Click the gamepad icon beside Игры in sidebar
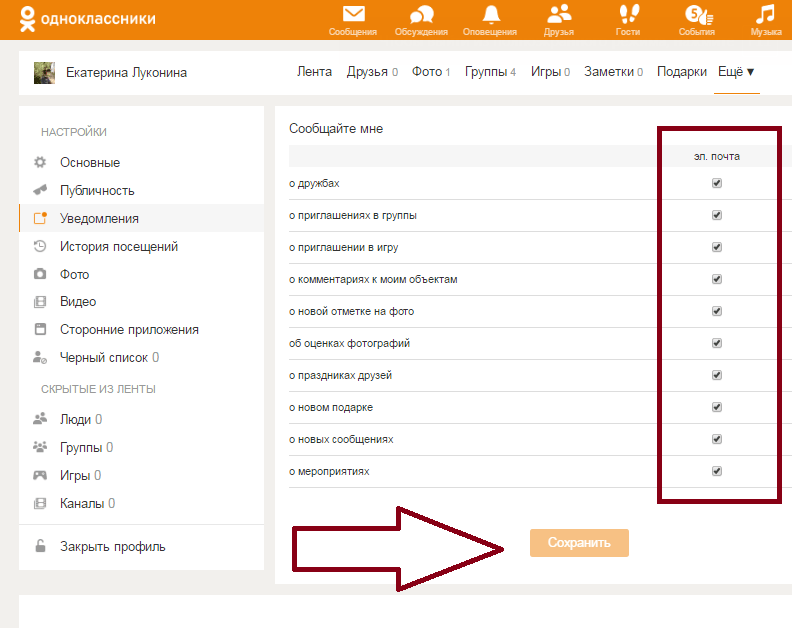Screen dimensions: 792x628 coord(40,475)
